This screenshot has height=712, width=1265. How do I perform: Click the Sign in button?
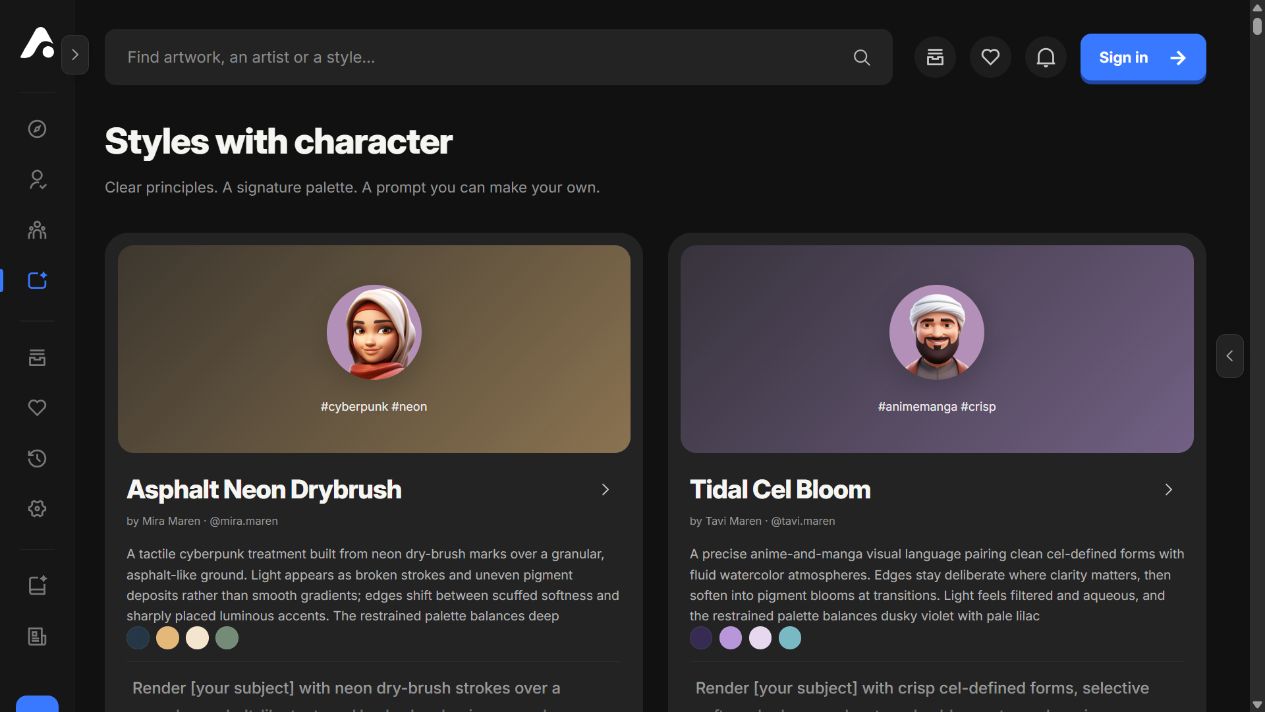pos(1143,58)
